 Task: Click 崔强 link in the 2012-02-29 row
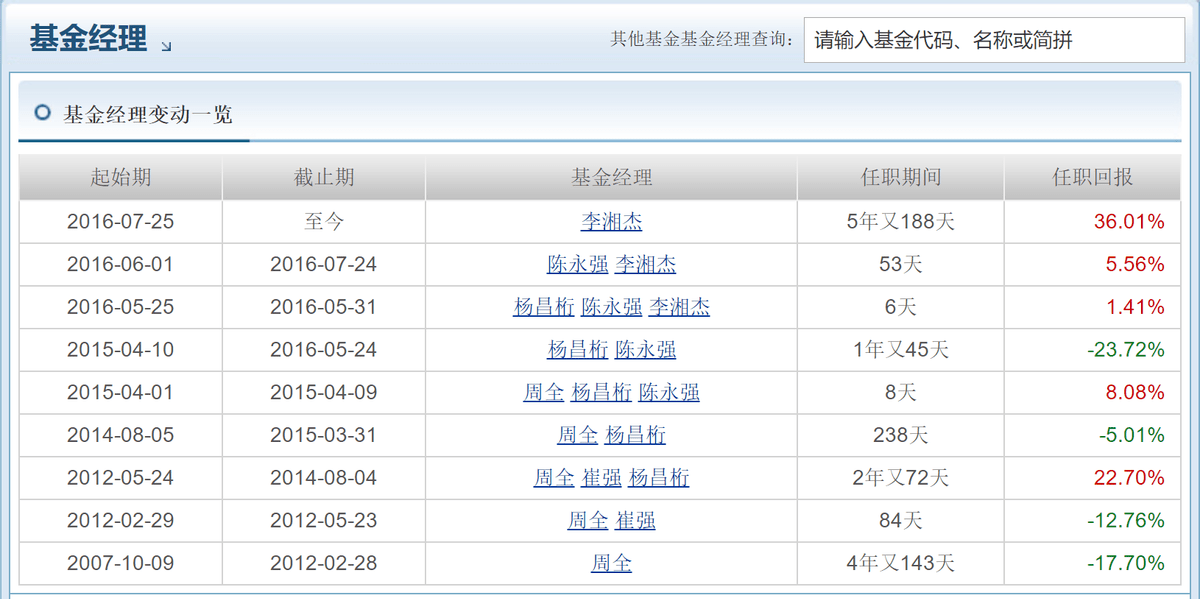(636, 520)
